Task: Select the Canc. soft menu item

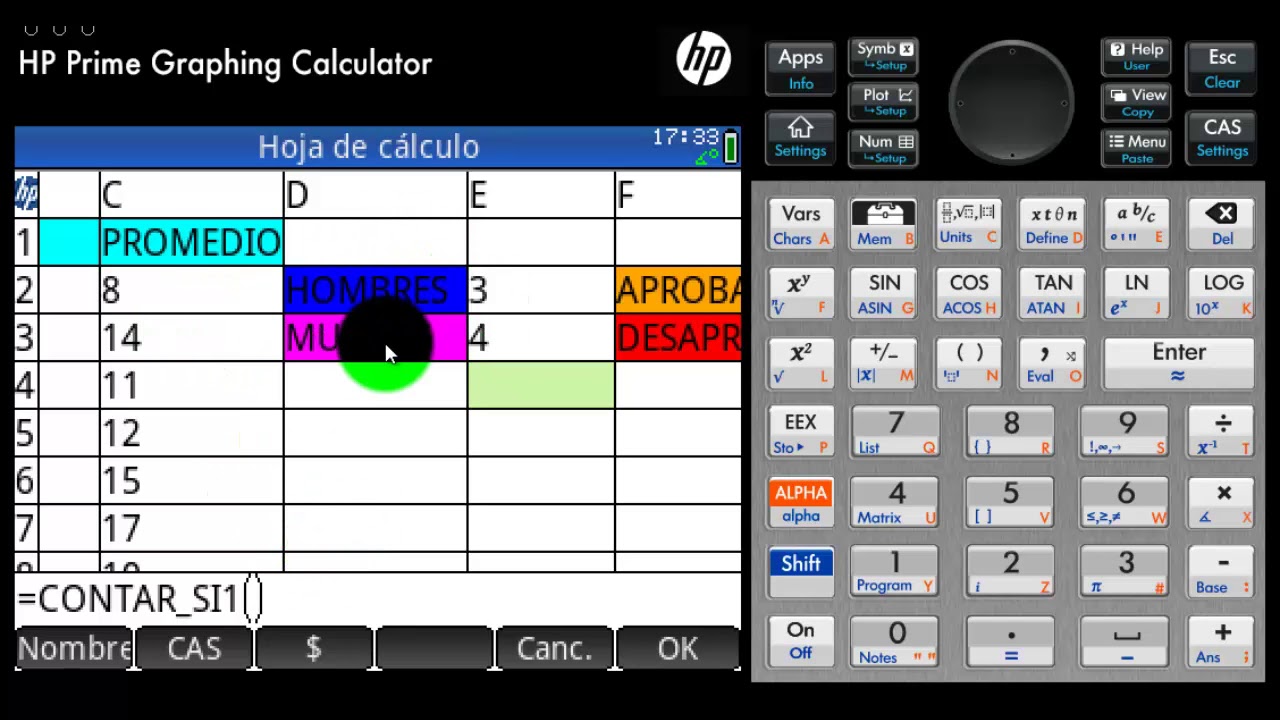Action: pyautogui.click(x=555, y=649)
